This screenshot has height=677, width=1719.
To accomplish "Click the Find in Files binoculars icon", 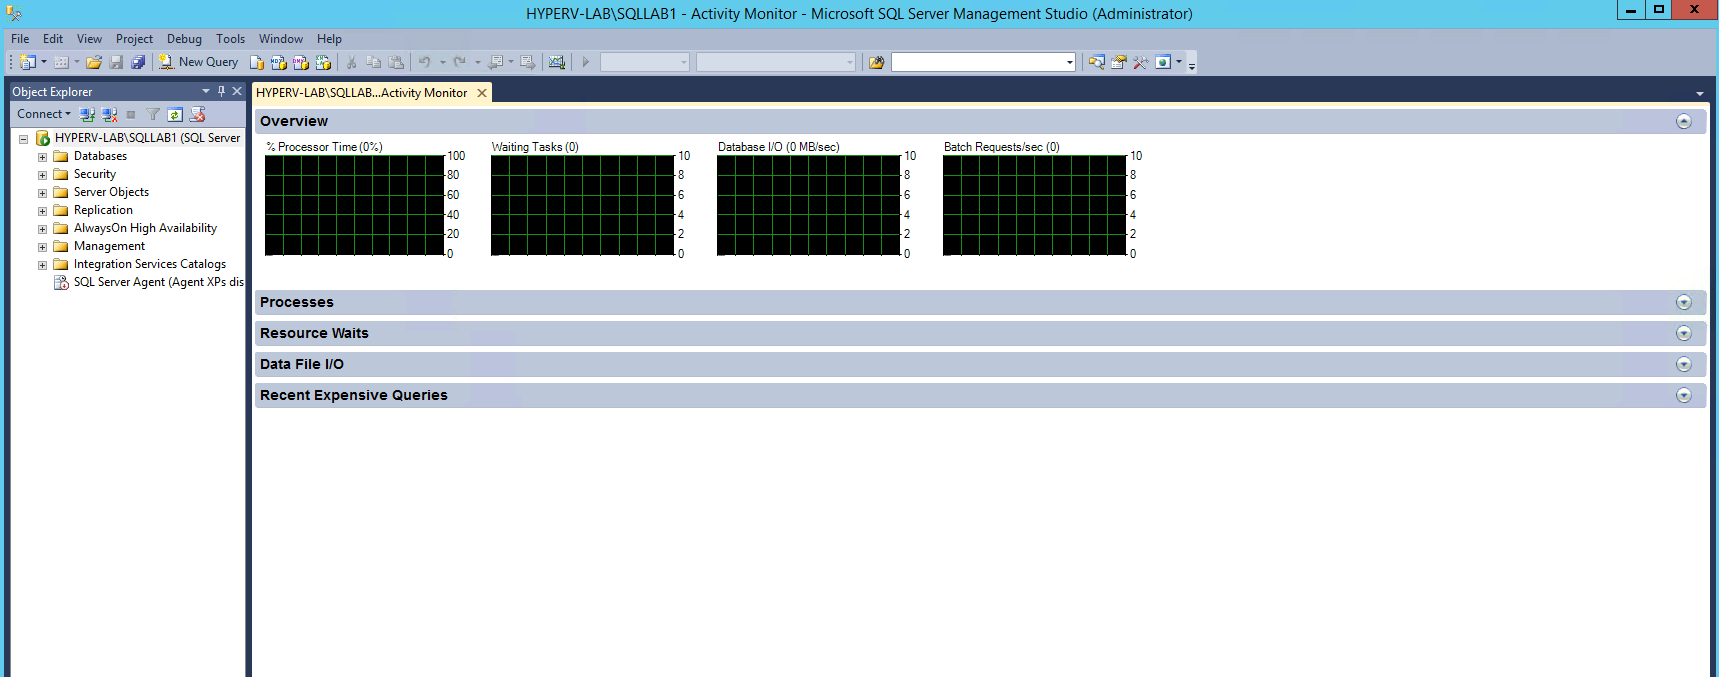I will pyautogui.click(x=877, y=62).
